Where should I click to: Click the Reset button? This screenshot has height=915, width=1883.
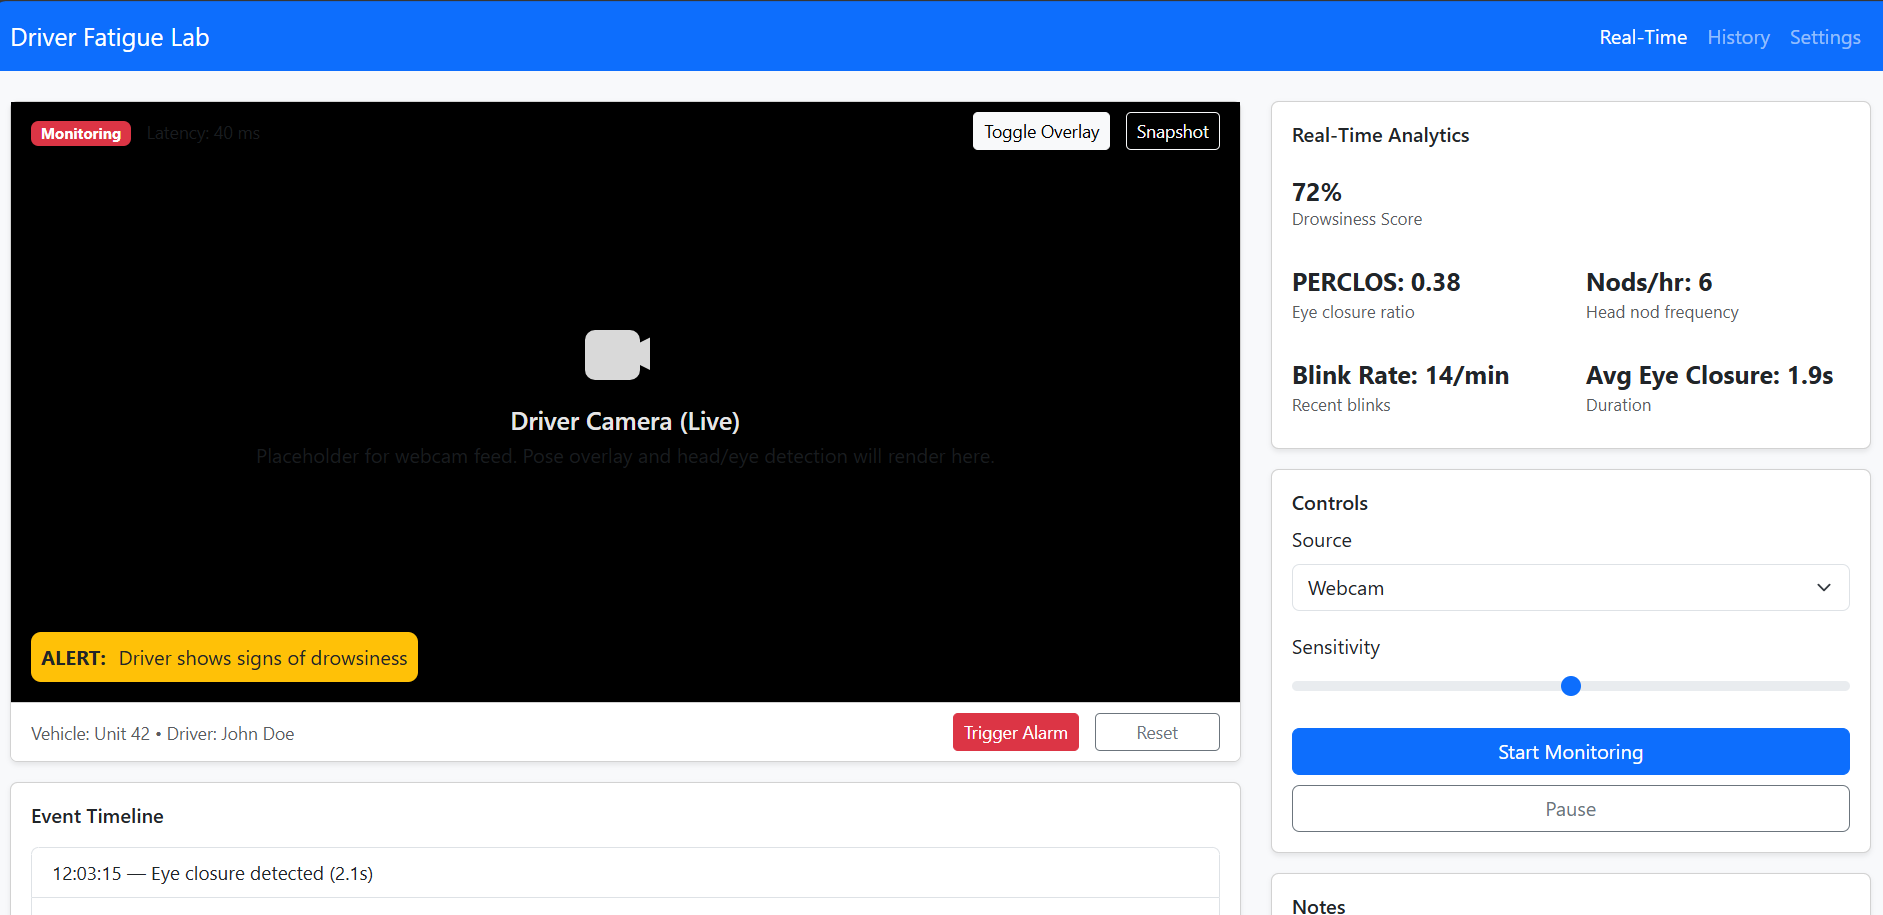[1156, 733]
